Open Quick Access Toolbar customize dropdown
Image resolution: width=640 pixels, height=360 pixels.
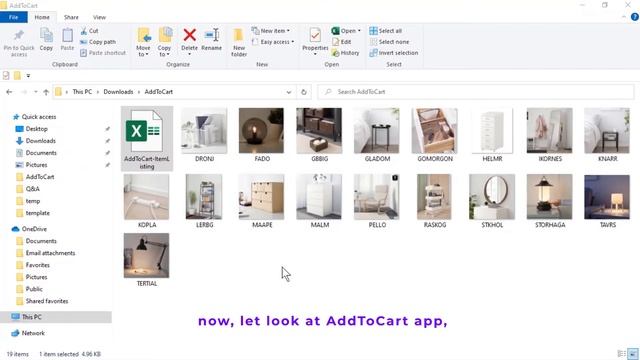point(28,76)
